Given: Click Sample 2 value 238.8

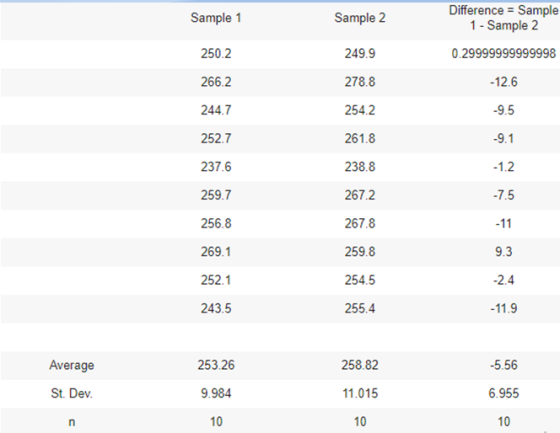Looking at the screenshot, I should (x=360, y=167).
